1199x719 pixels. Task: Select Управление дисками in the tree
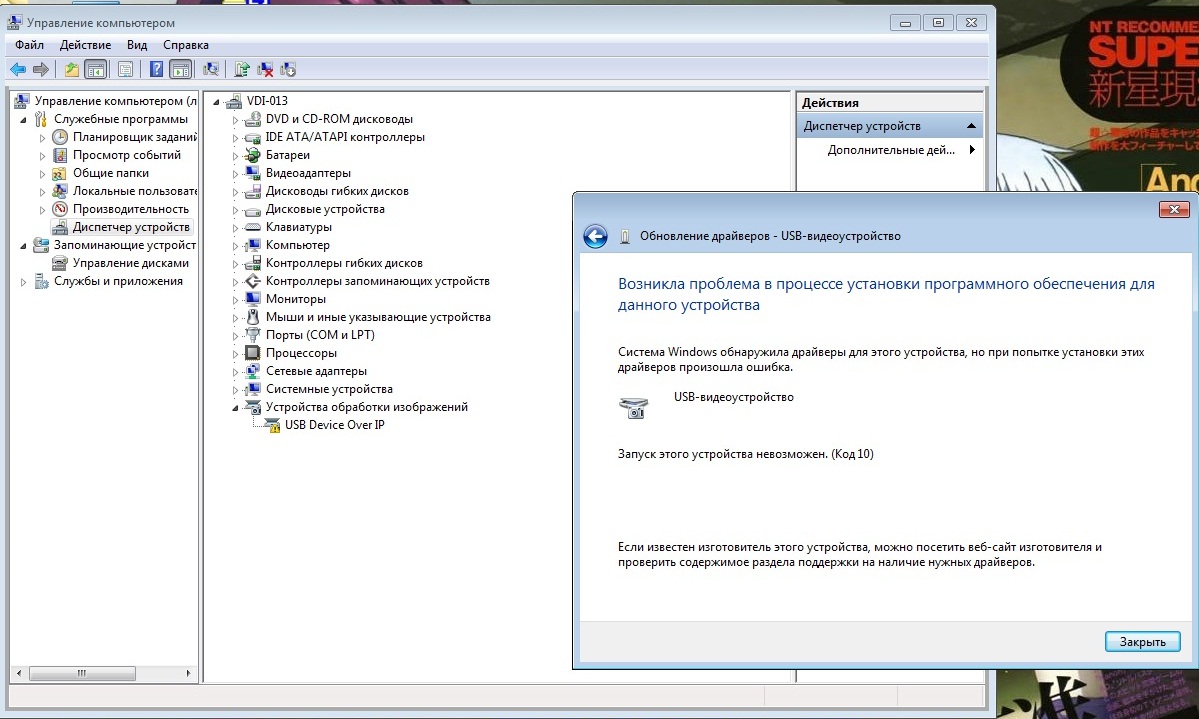coord(130,263)
